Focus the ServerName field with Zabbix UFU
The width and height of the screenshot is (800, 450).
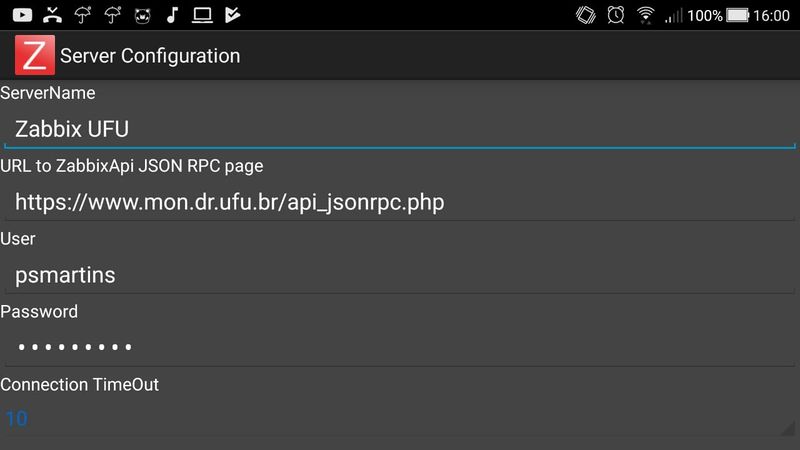tap(398, 129)
